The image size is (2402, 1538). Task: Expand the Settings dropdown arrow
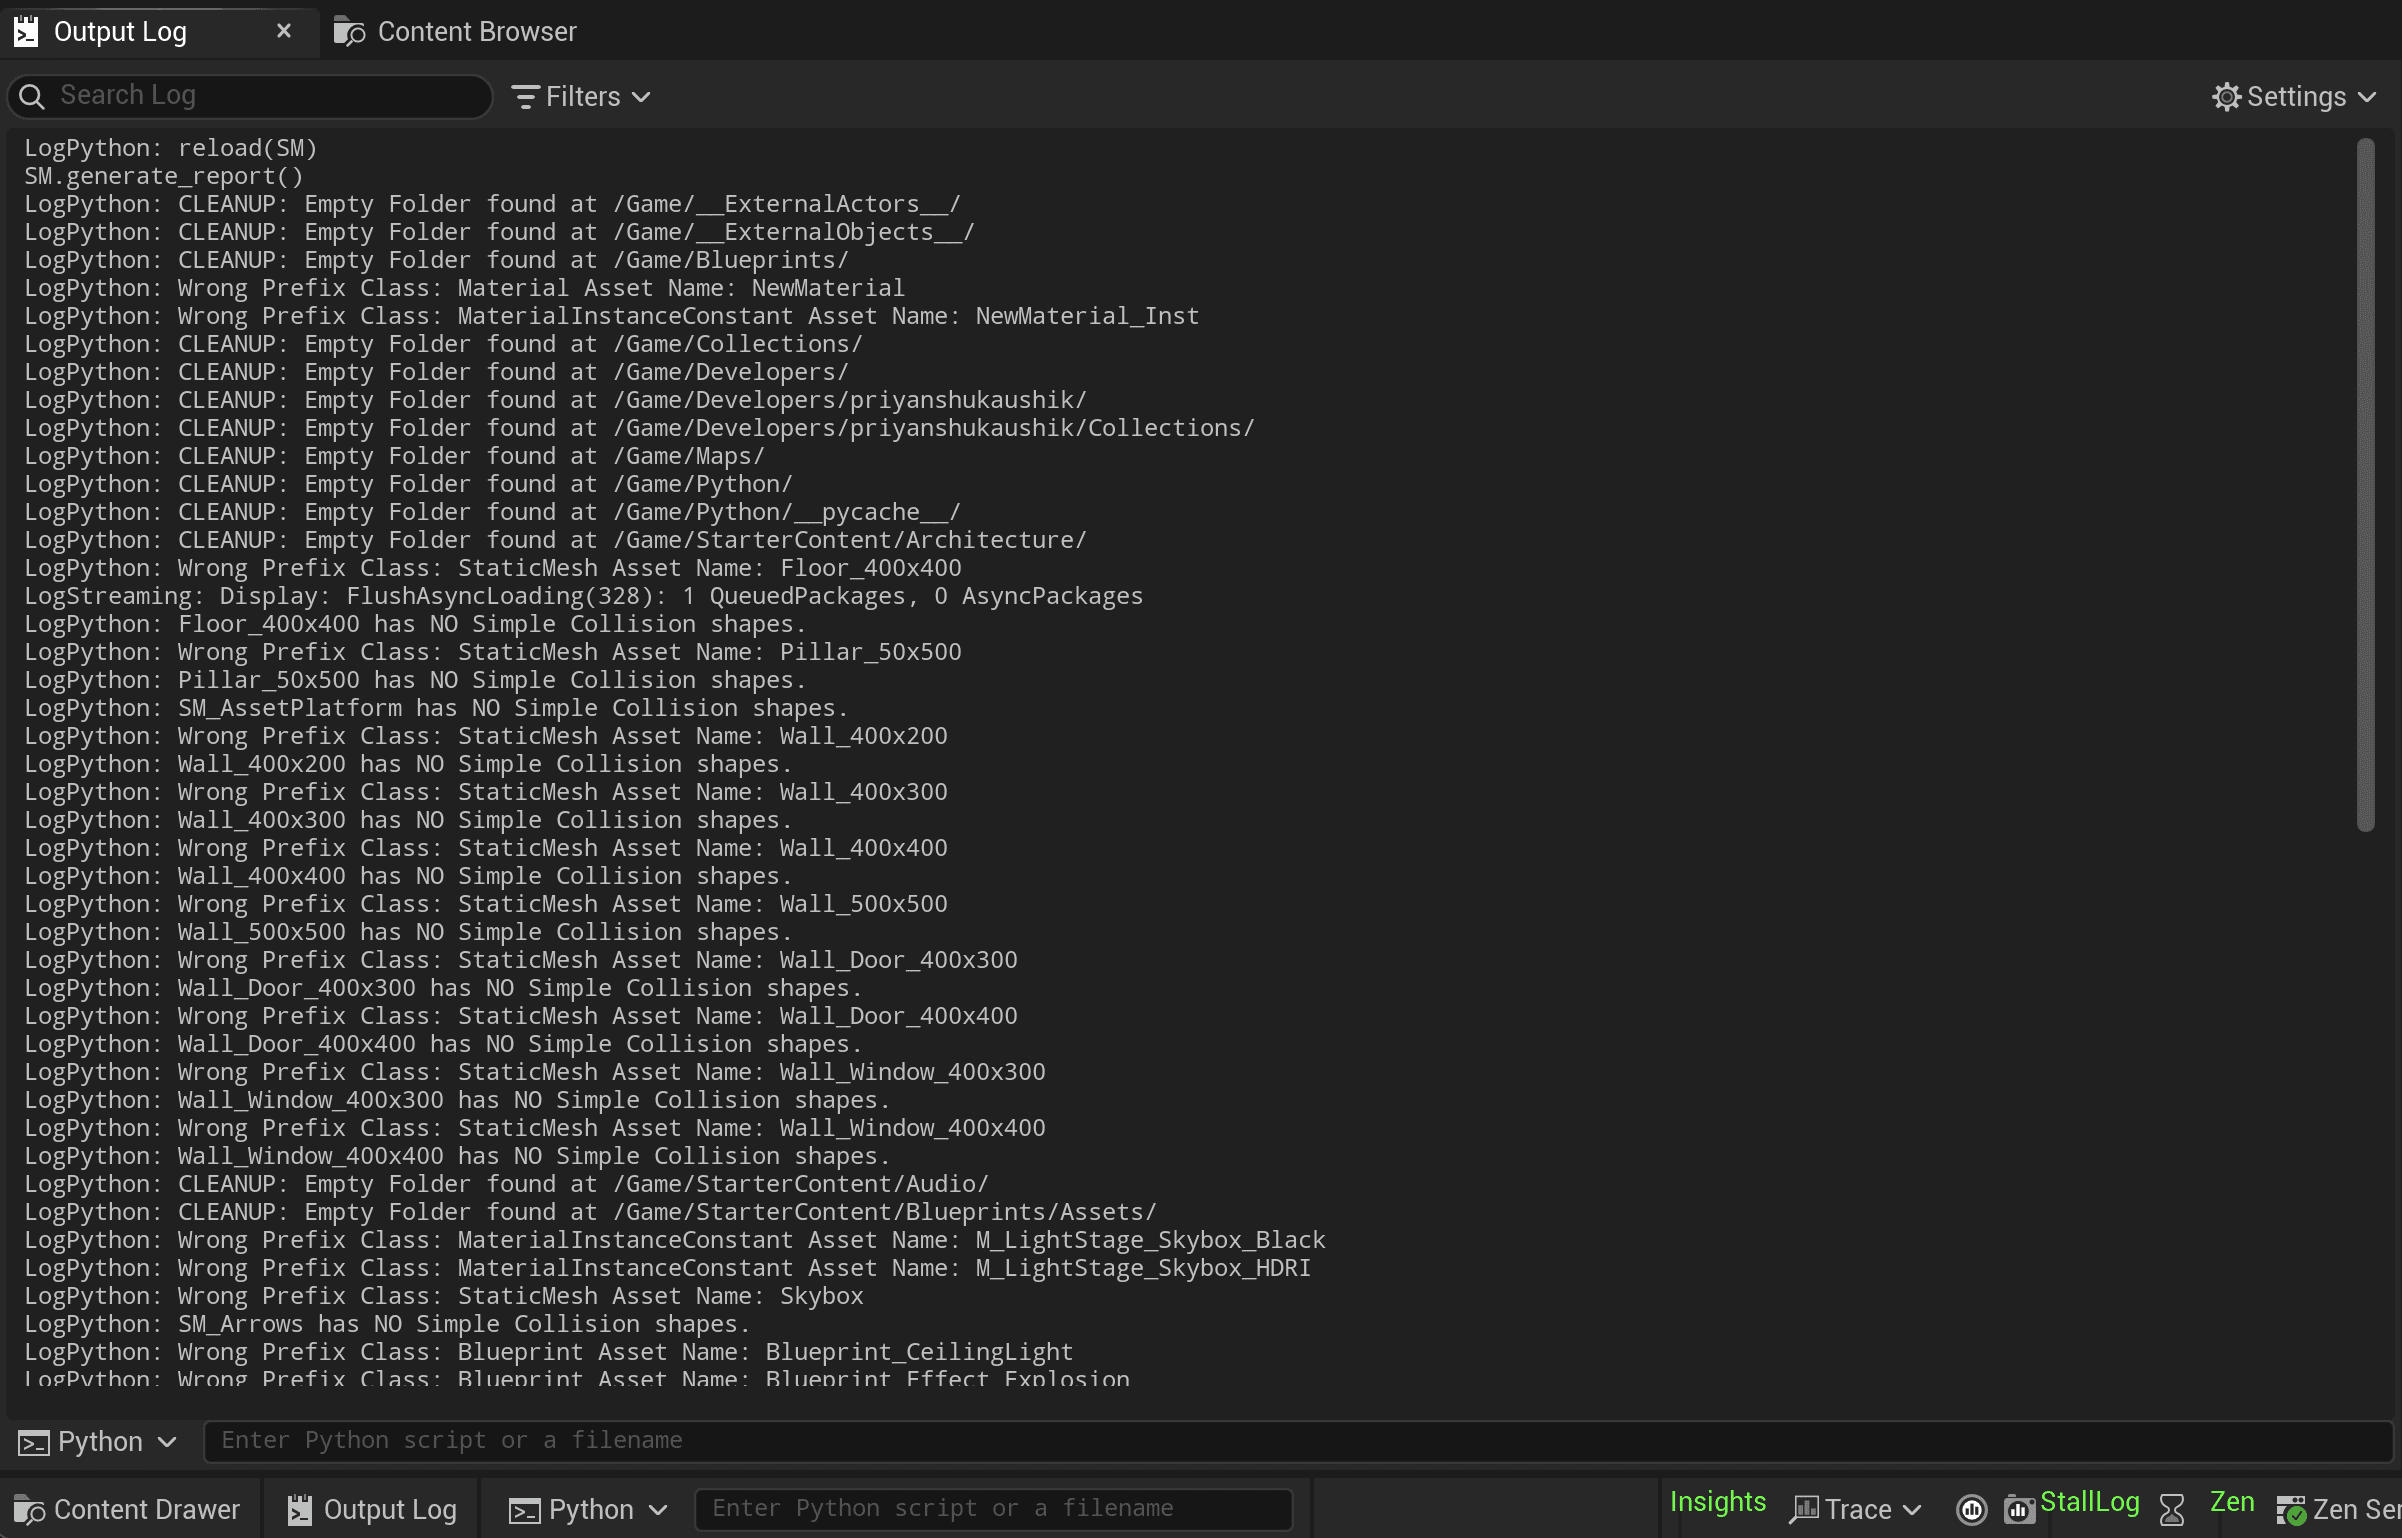(2367, 97)
